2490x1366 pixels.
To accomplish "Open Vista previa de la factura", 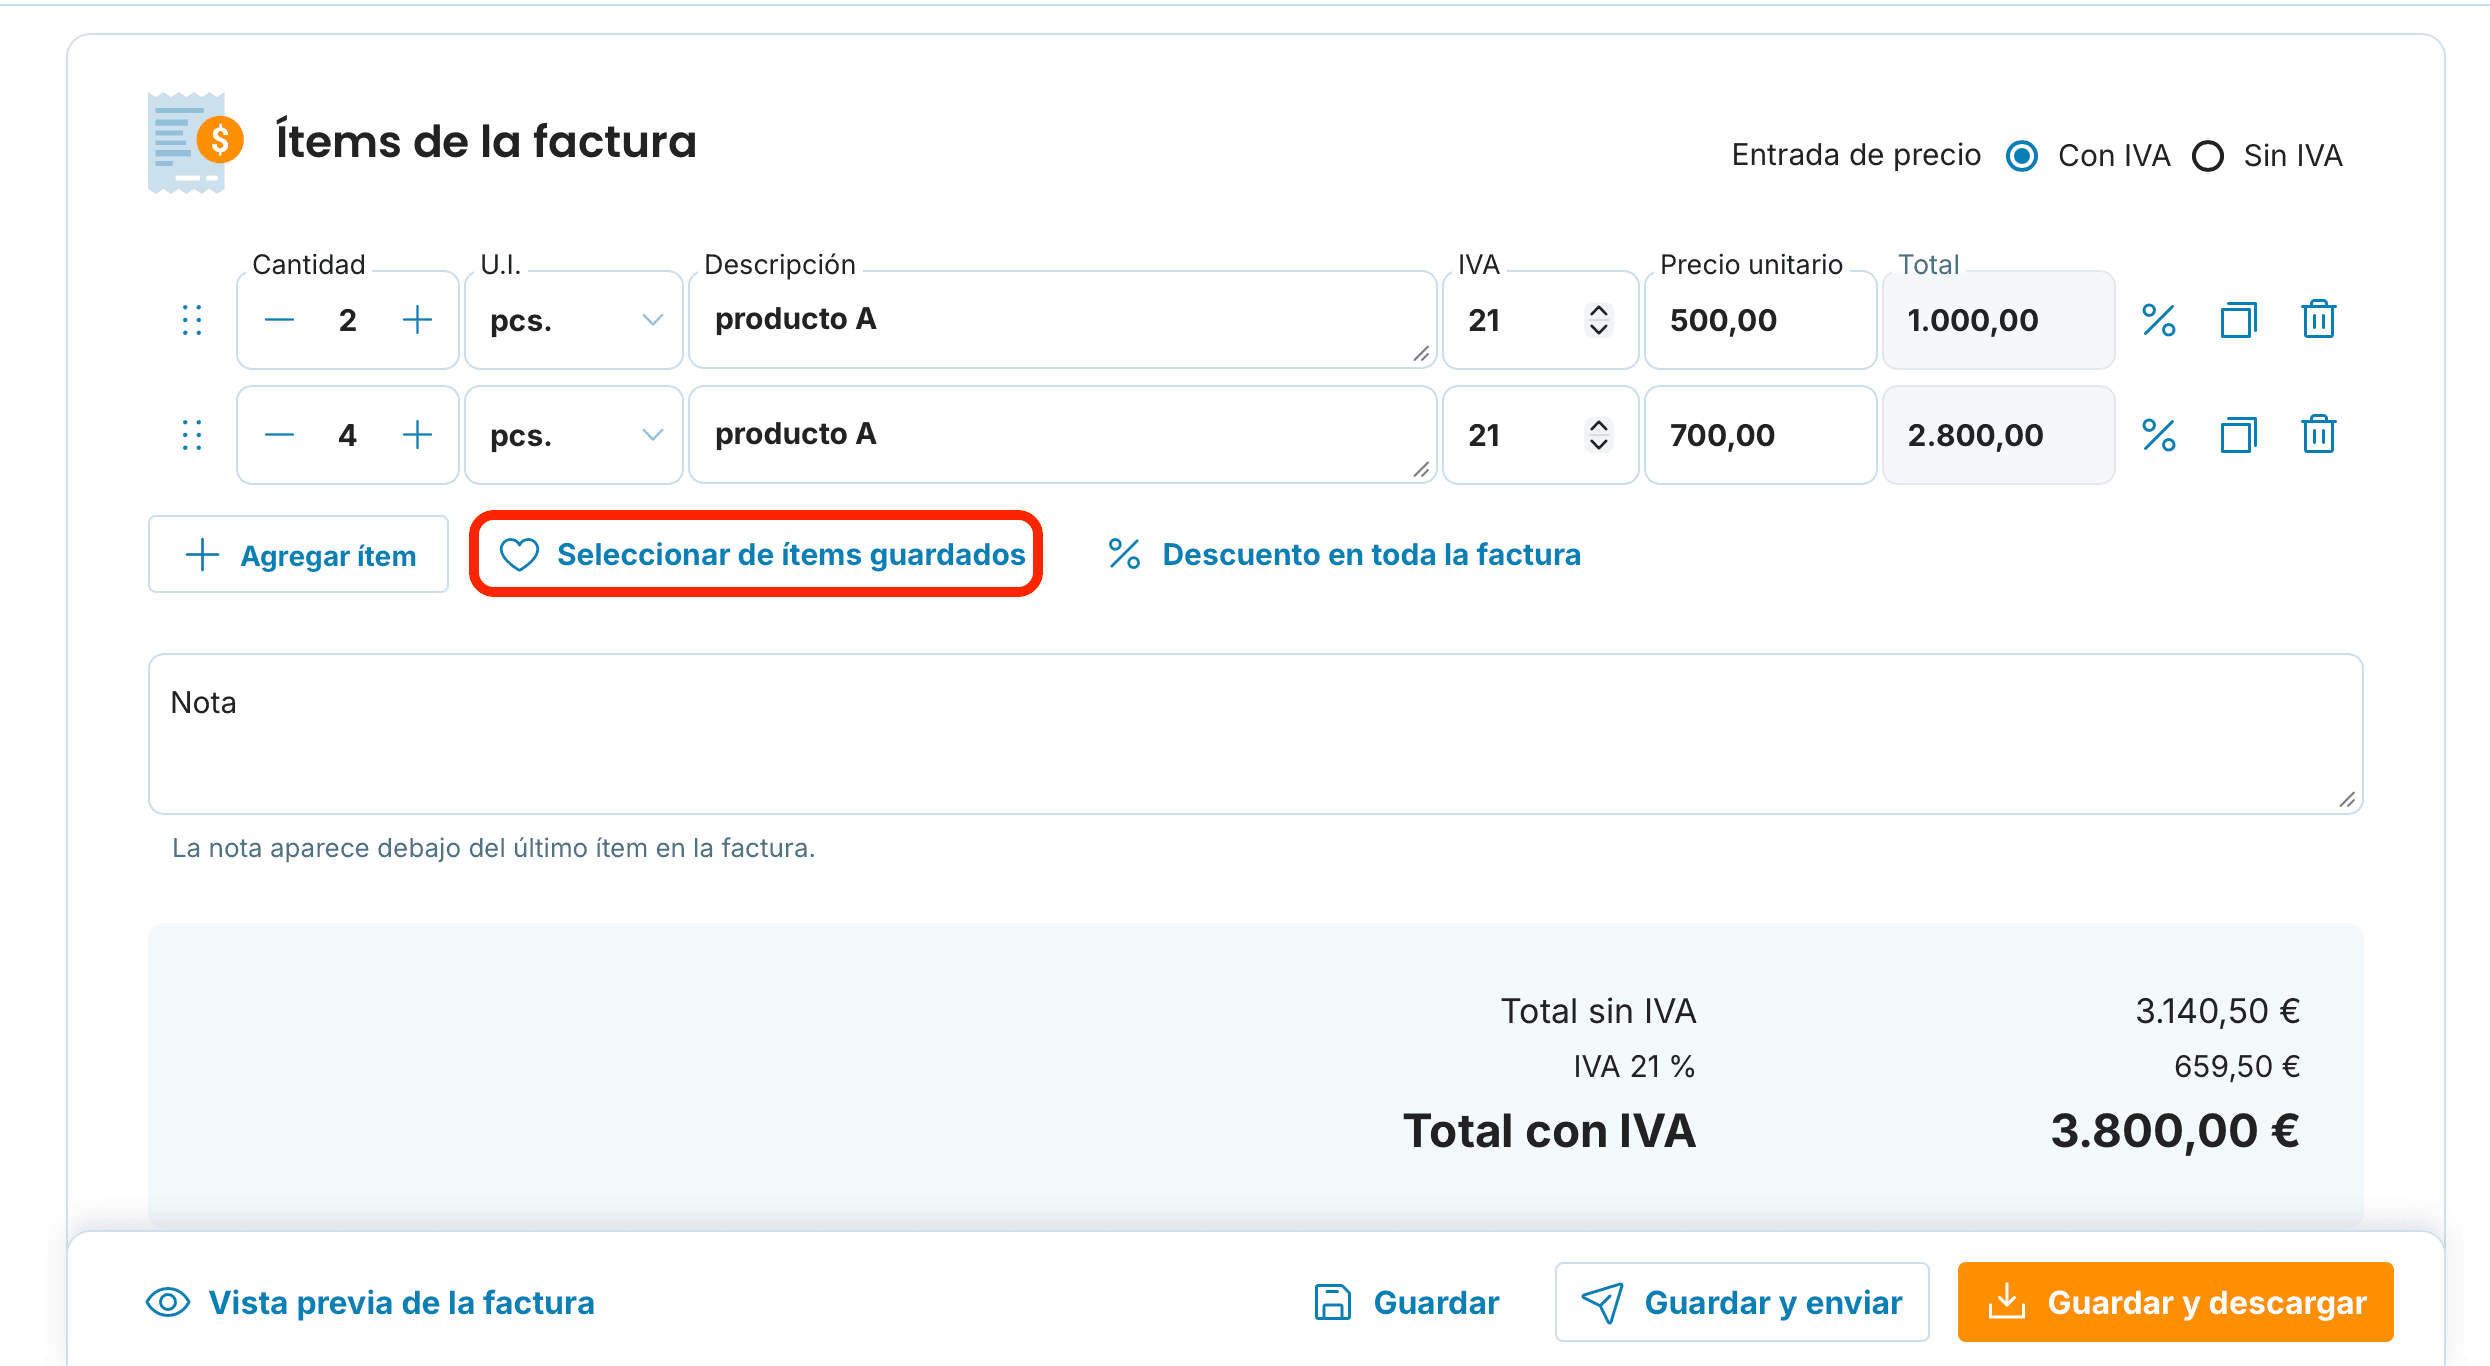I will point(370,1302).
